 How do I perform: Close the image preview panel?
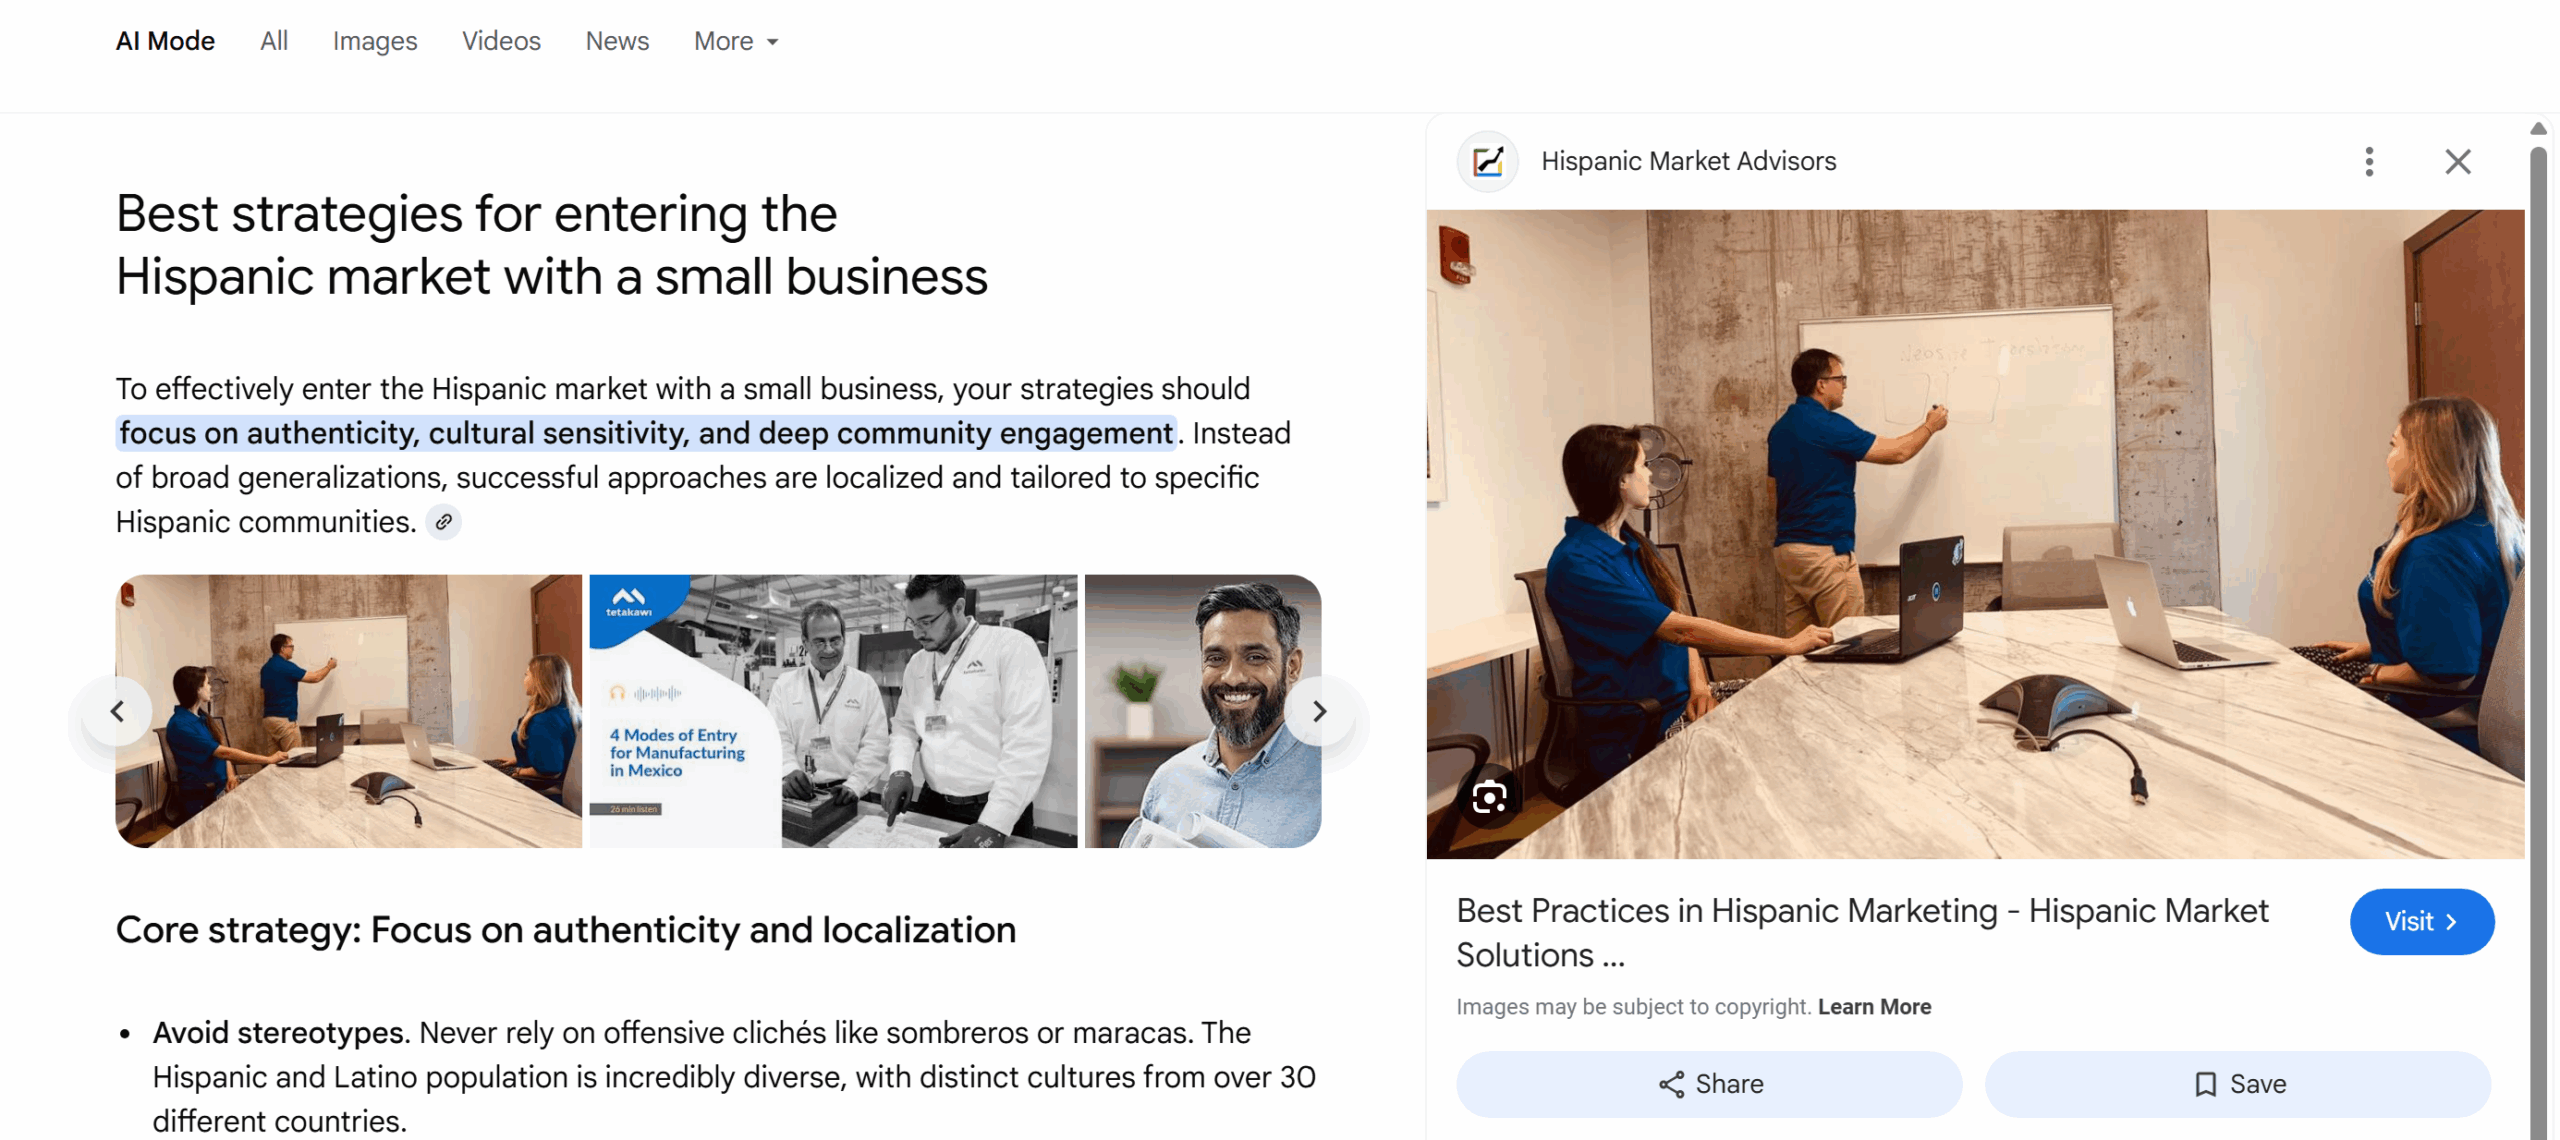click(2457, 161)
